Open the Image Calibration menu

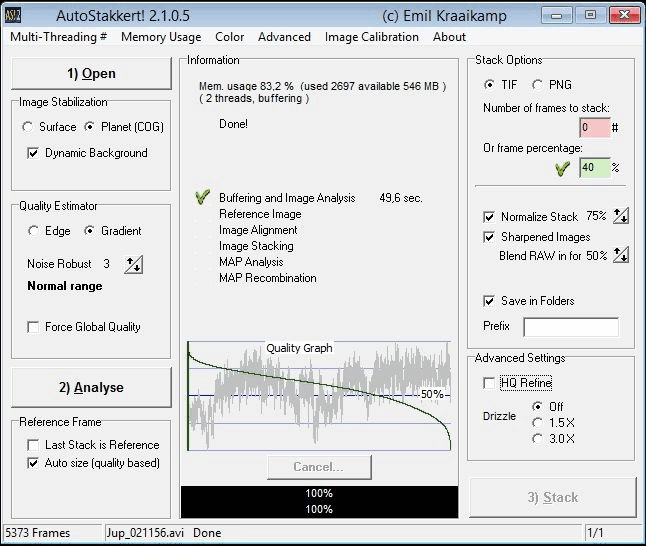coord(372,37)
